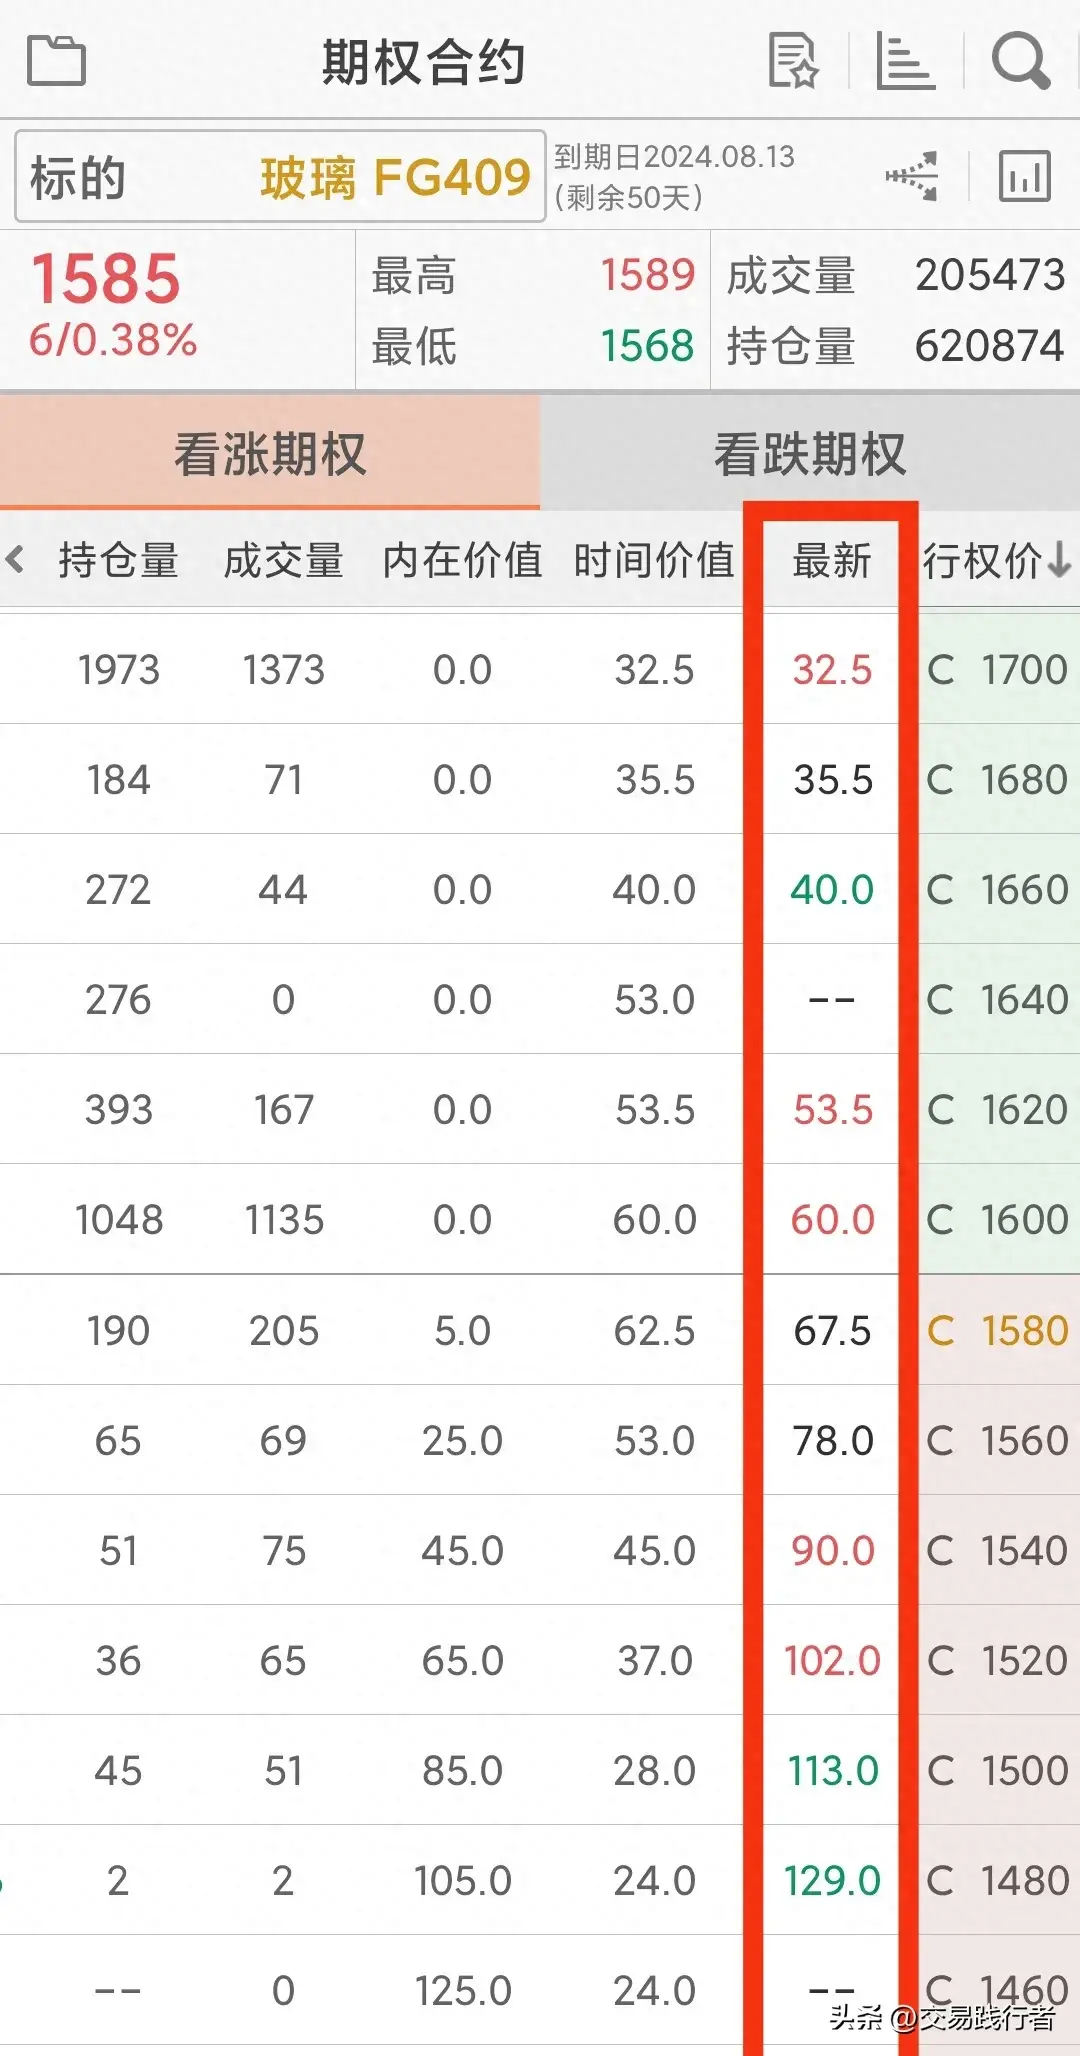Tap the 持仓量 column header
This screenshot has width=1080, height=2056.
tap(118, 560)
